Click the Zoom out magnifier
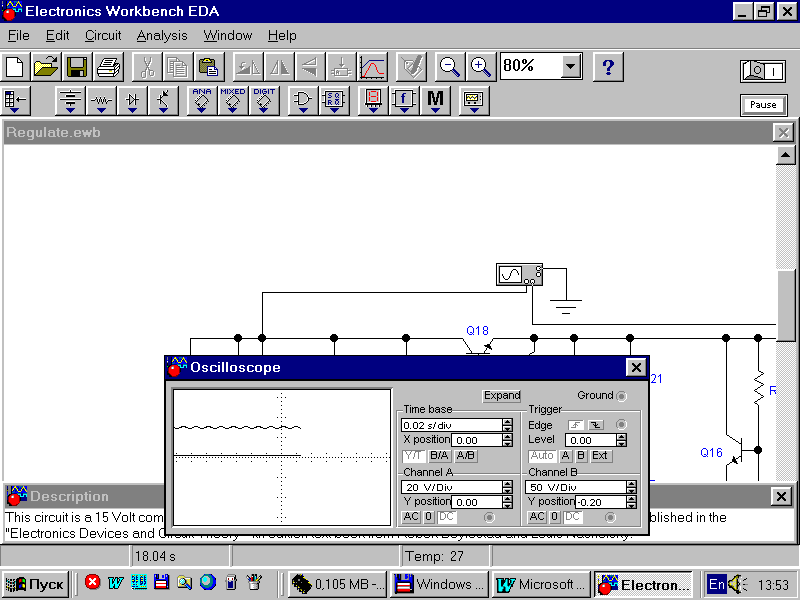Screen dimensions: 800x600 [x=450, y=67]
